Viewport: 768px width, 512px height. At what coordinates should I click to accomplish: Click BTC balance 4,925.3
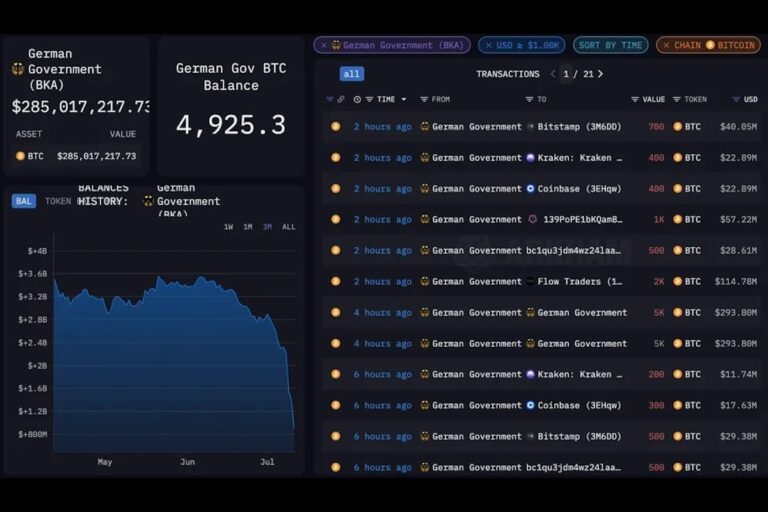(231, 125)
